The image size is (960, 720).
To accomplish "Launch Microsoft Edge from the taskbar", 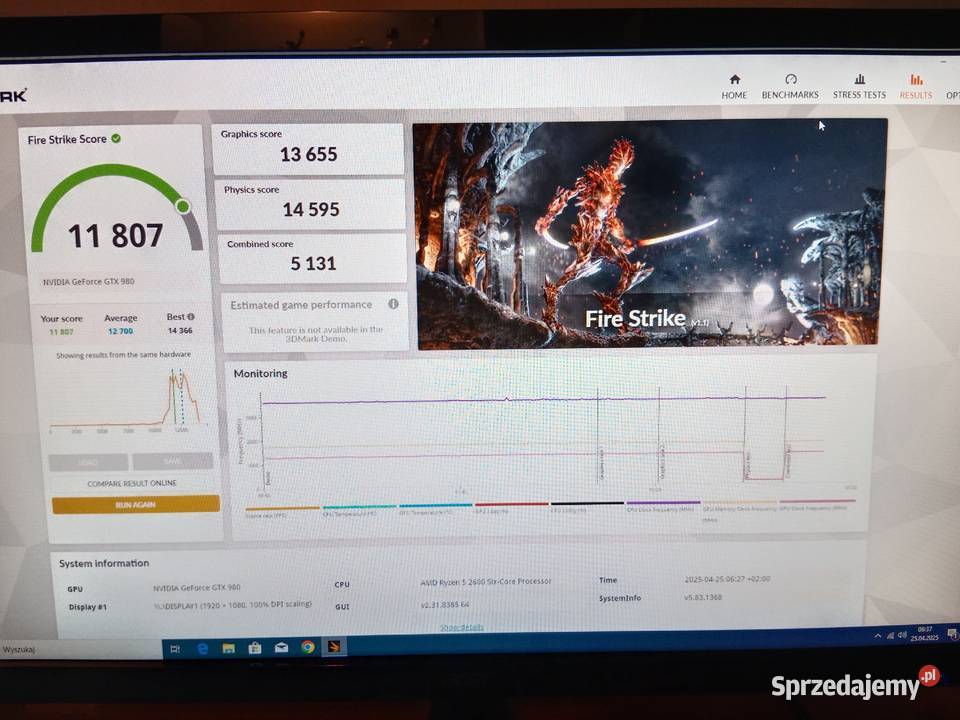I will tap(202, 648).
